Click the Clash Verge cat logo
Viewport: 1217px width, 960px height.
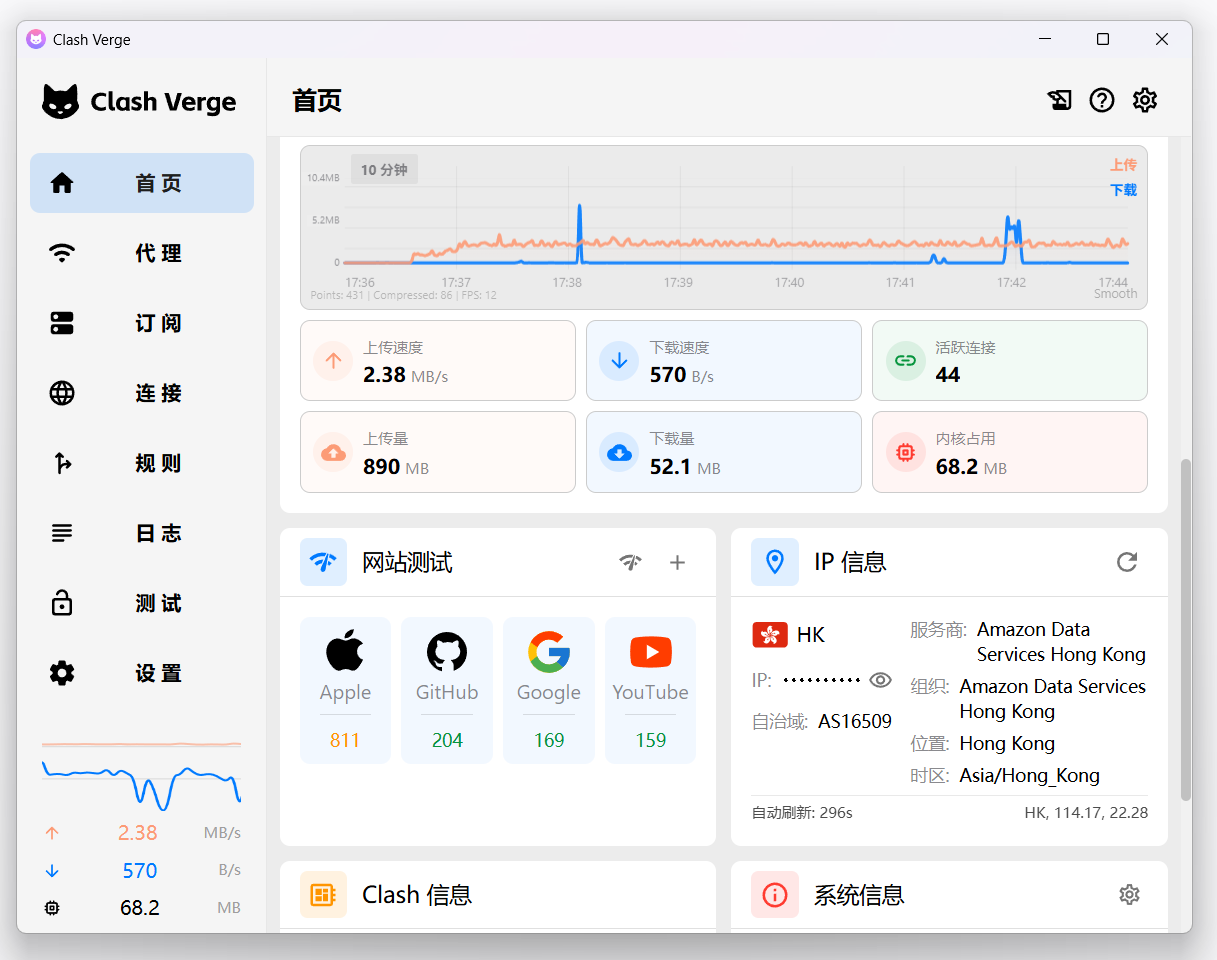point(59,101)
